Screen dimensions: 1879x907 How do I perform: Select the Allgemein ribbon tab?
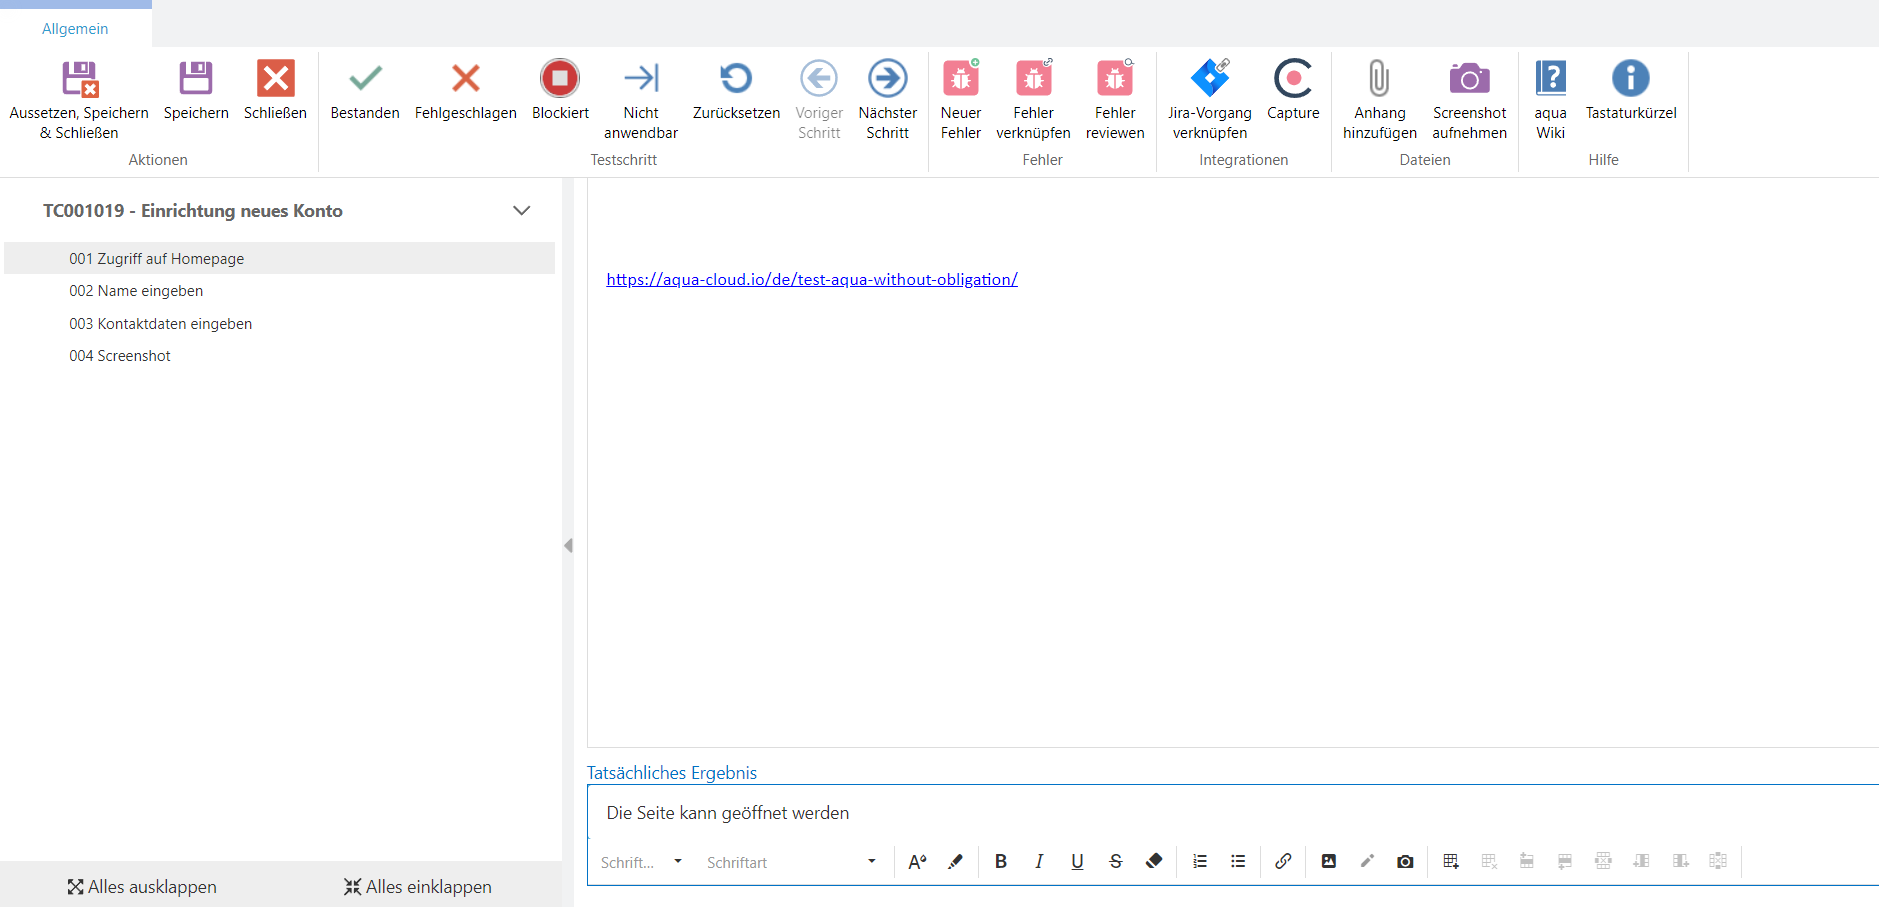click(75, 29)
